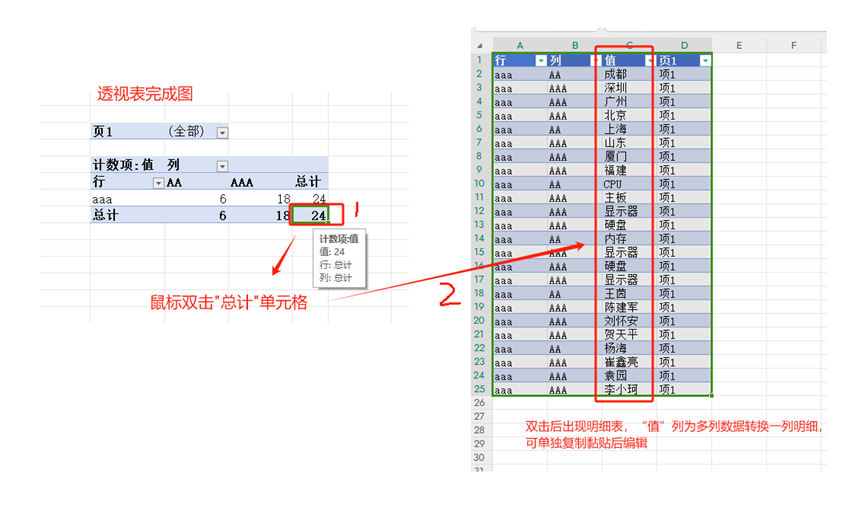Select column B header
The image size is (865, 524).
pyautogui.click(x=575, y=45)
